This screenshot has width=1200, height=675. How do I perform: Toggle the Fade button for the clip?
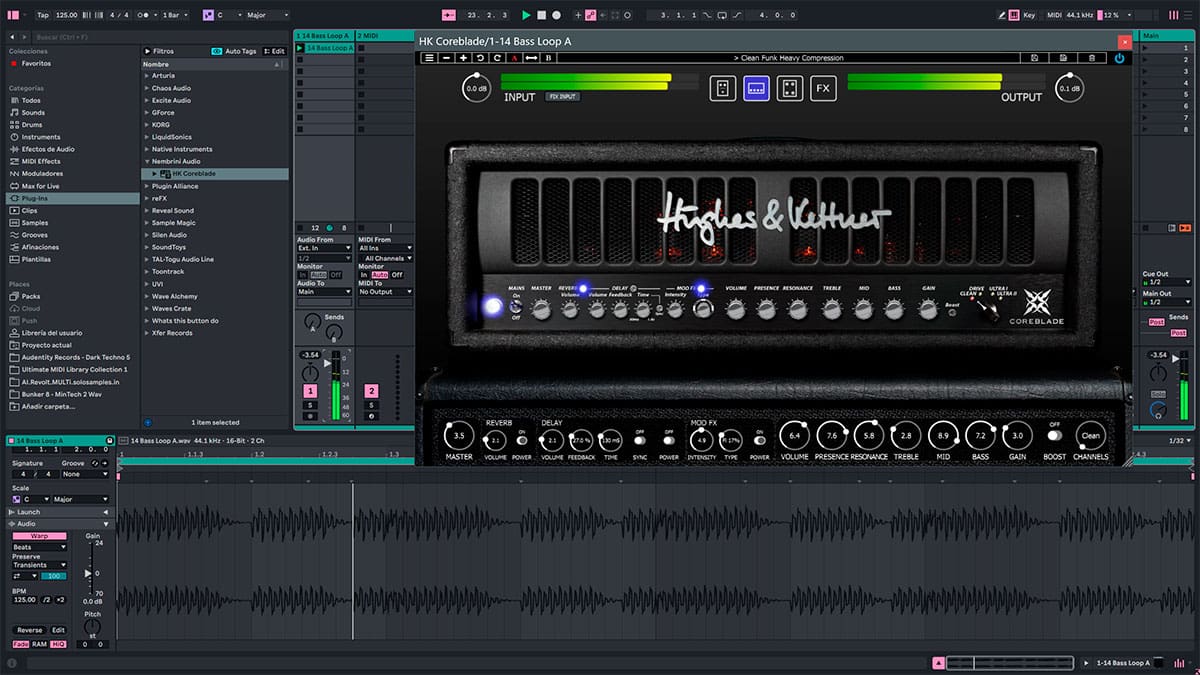coord(21,644)
